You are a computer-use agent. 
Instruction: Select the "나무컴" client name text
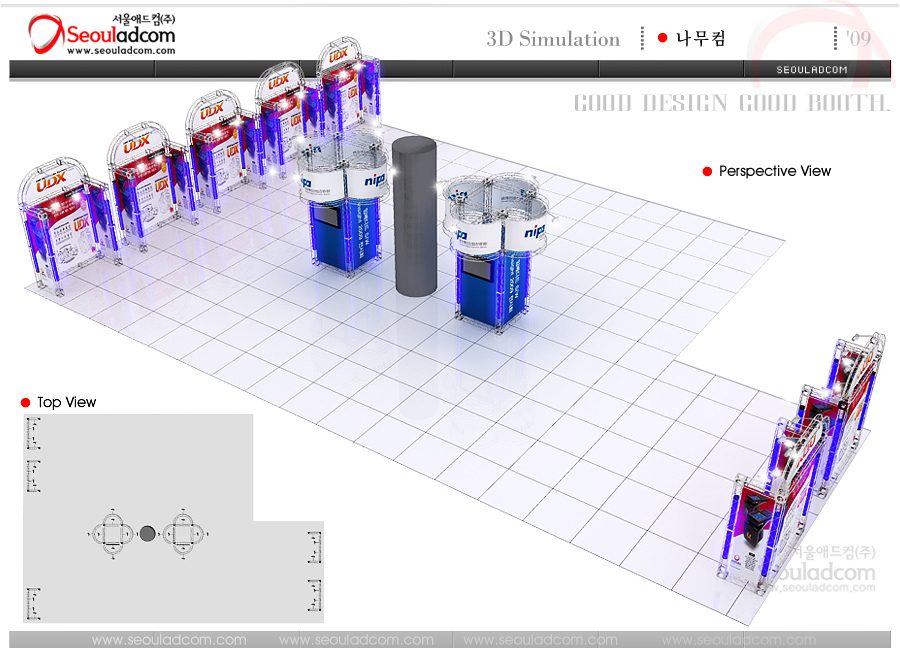pyautogui.click(x=701, y=38)
